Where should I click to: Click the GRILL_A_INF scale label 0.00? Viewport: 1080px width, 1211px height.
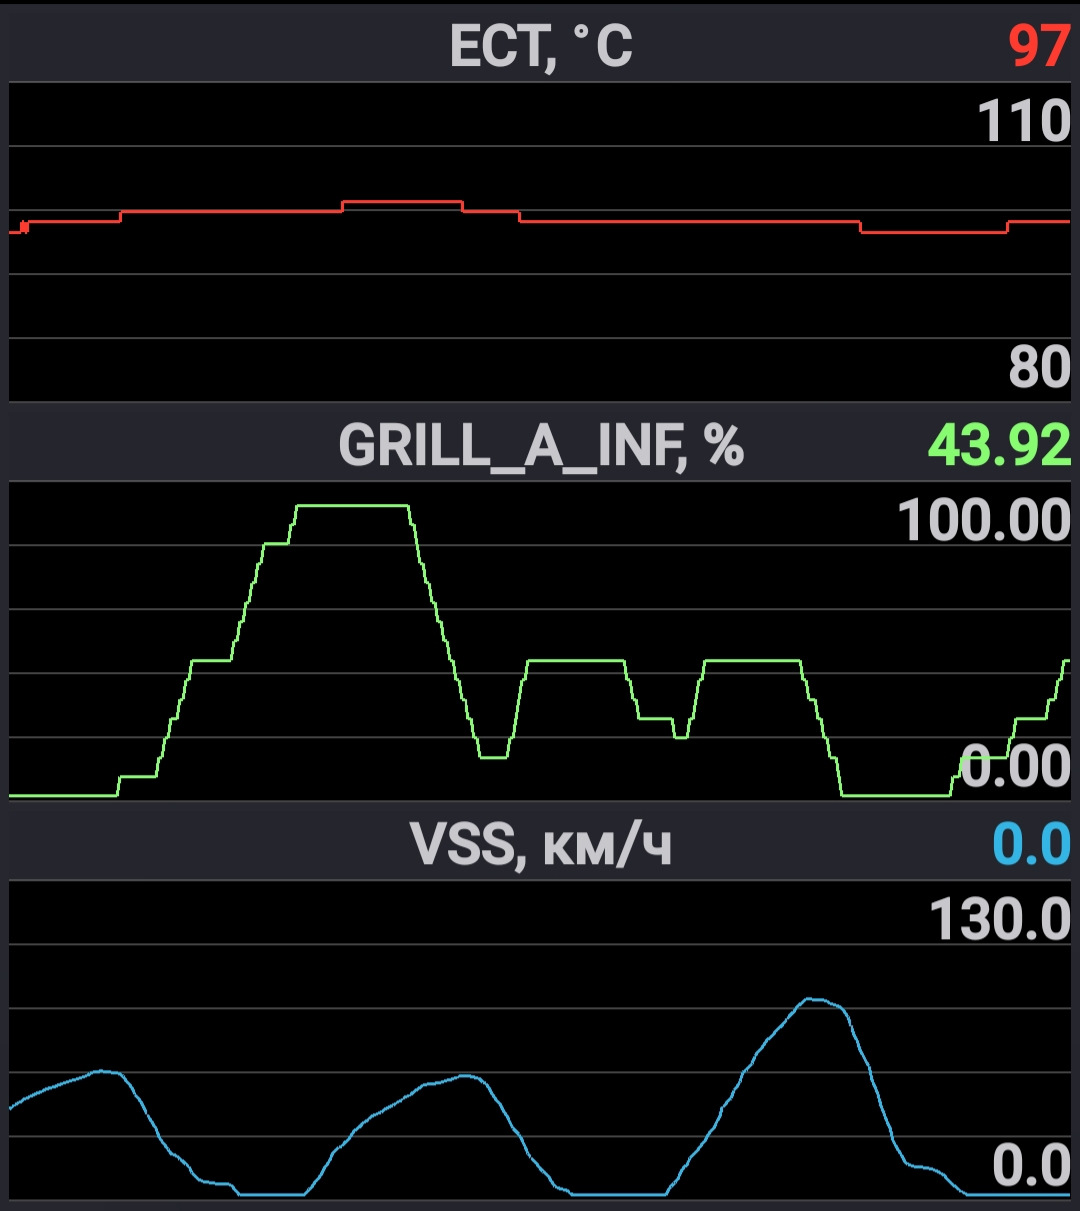coord(1014,767)
